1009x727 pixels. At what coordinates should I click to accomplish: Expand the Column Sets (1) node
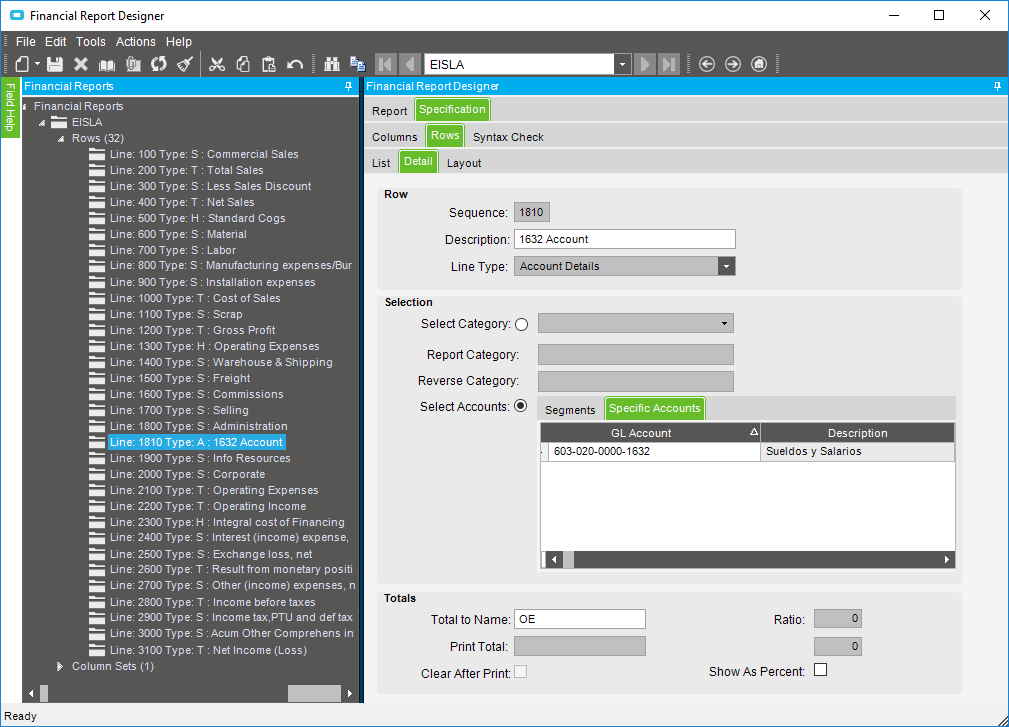tap(60, 667)
